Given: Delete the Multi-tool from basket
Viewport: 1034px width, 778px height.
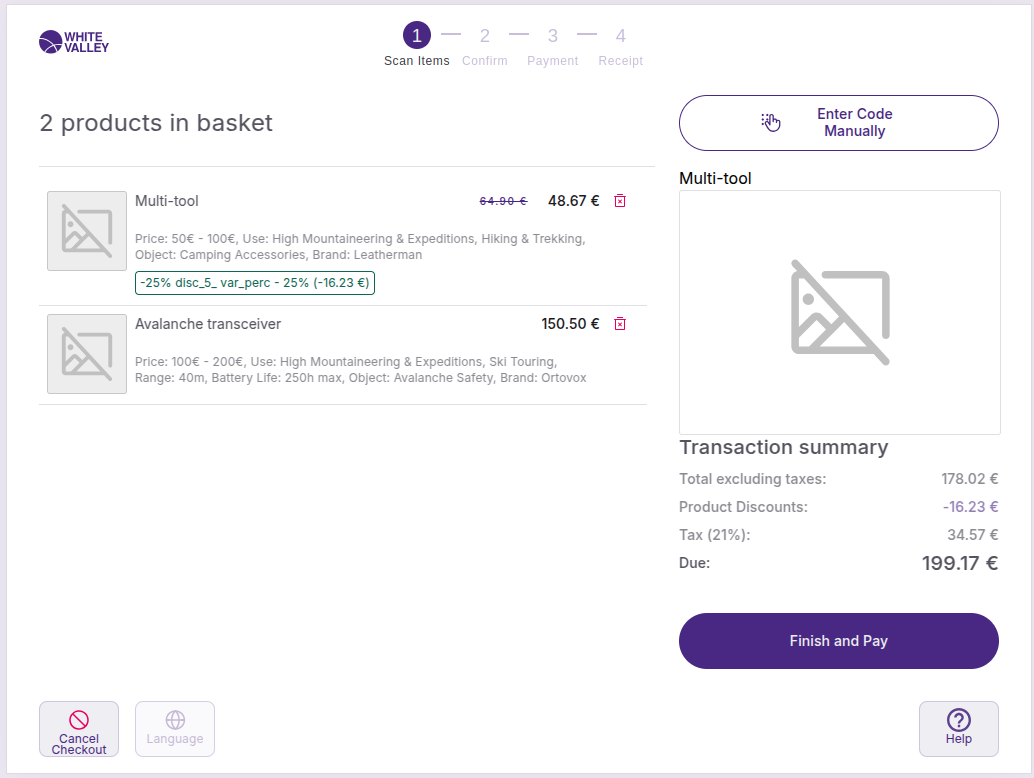Looking at the screenshot, I should (x=620, y=201).
